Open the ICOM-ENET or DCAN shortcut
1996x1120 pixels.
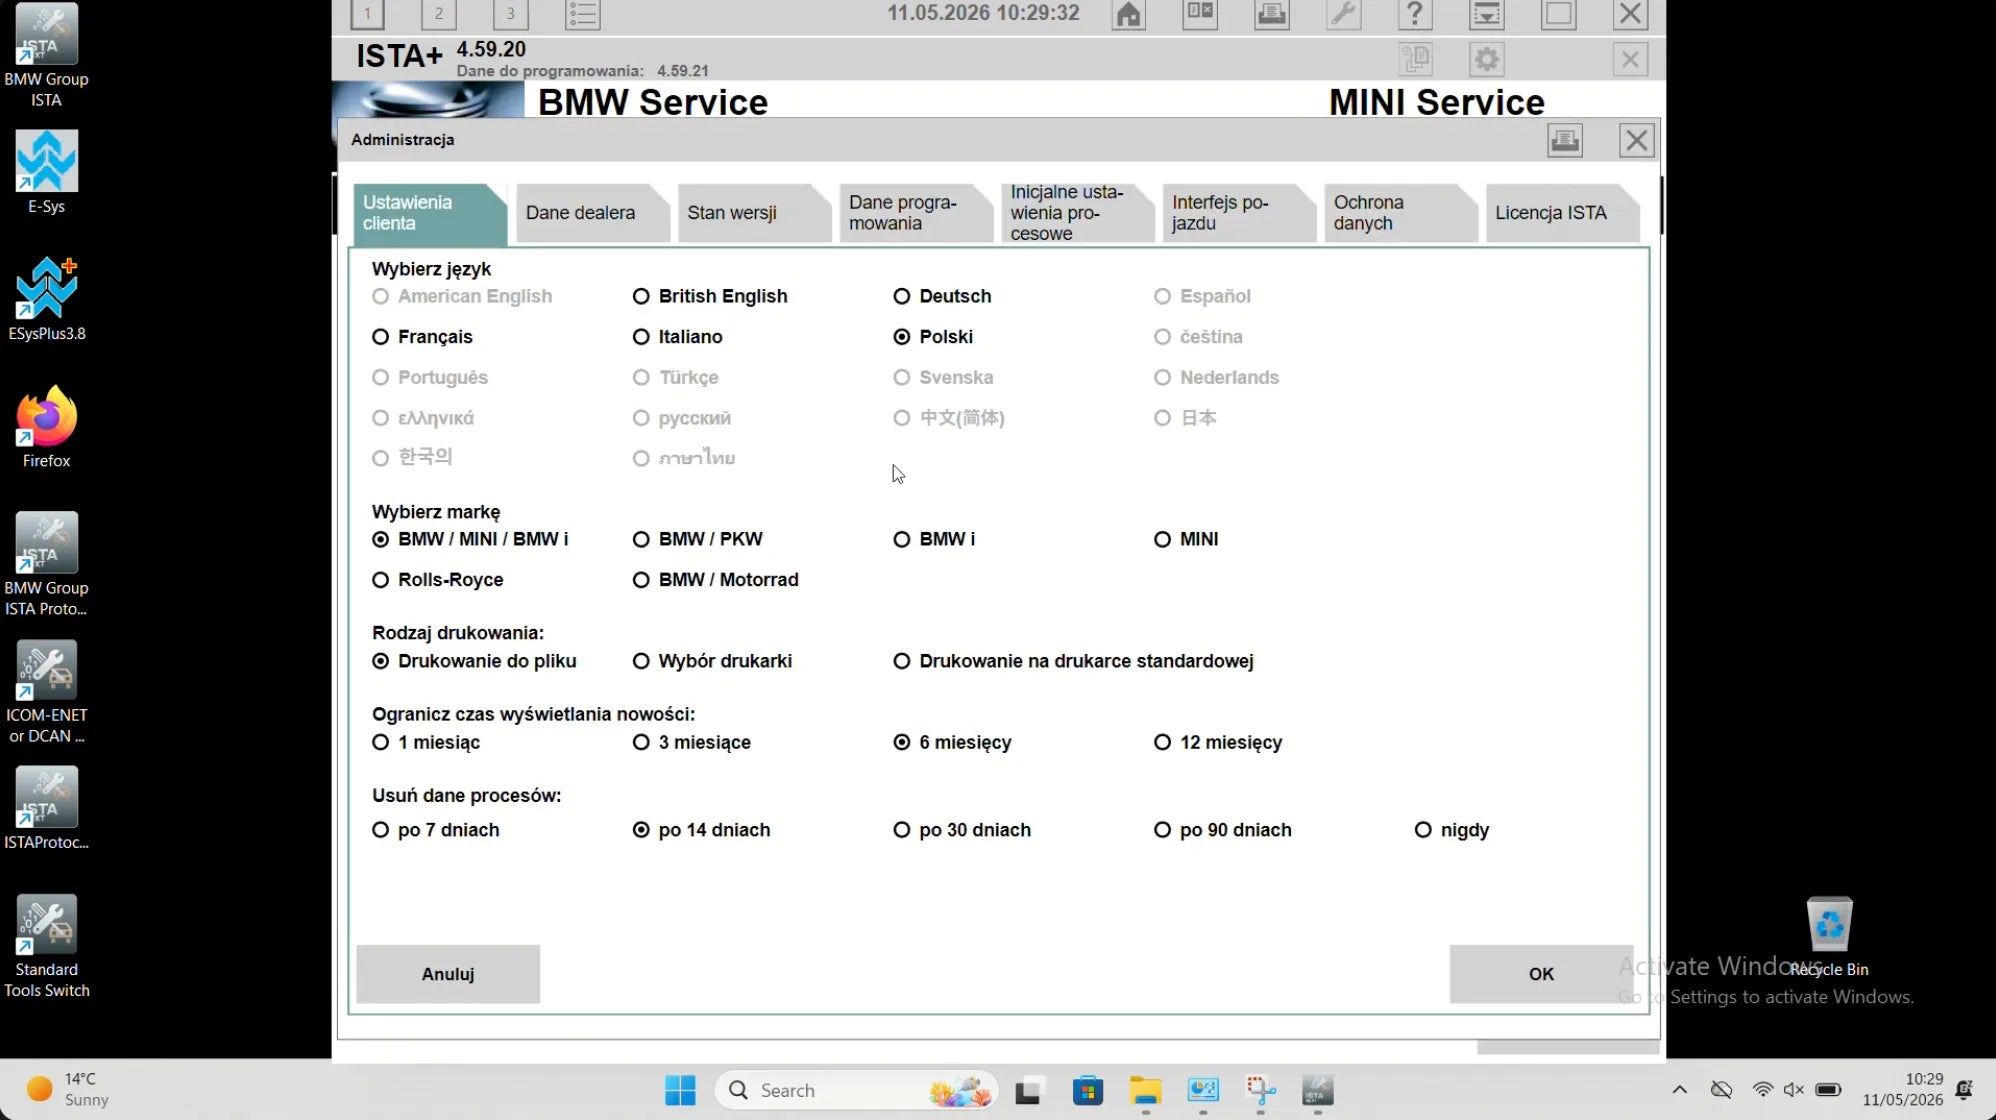(x=46, y=691)
